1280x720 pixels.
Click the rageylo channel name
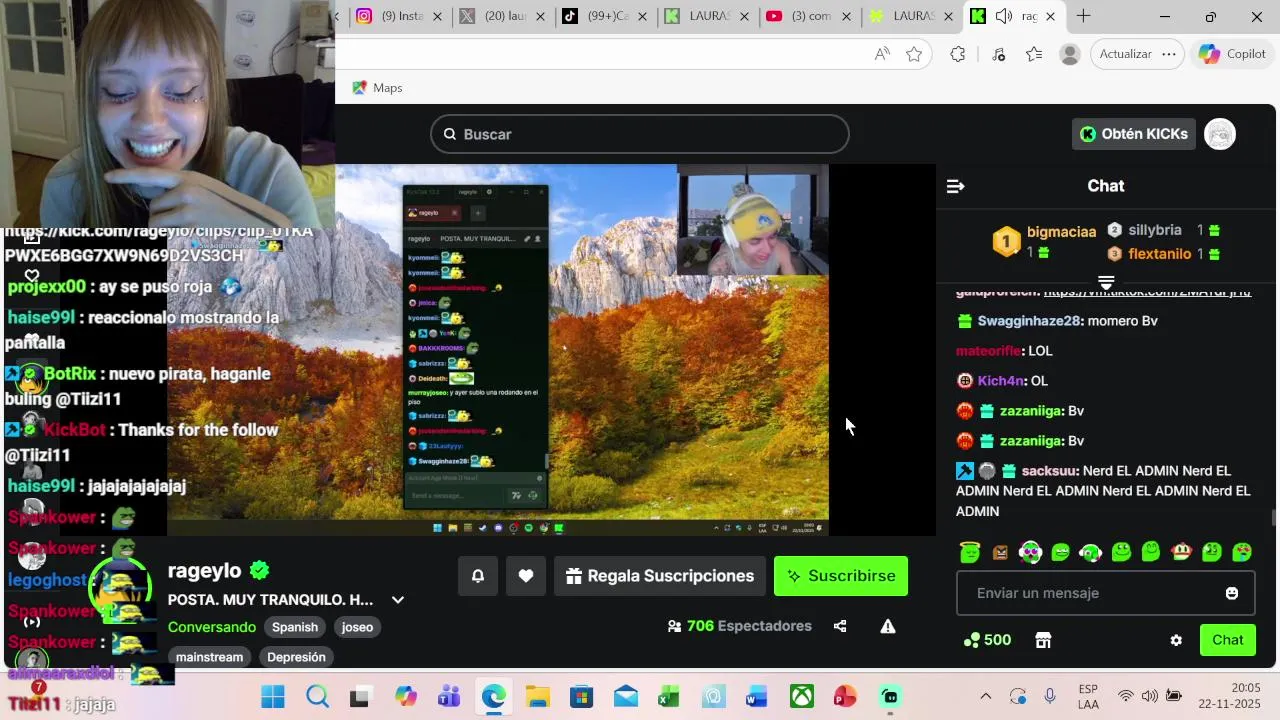point(205,571)
